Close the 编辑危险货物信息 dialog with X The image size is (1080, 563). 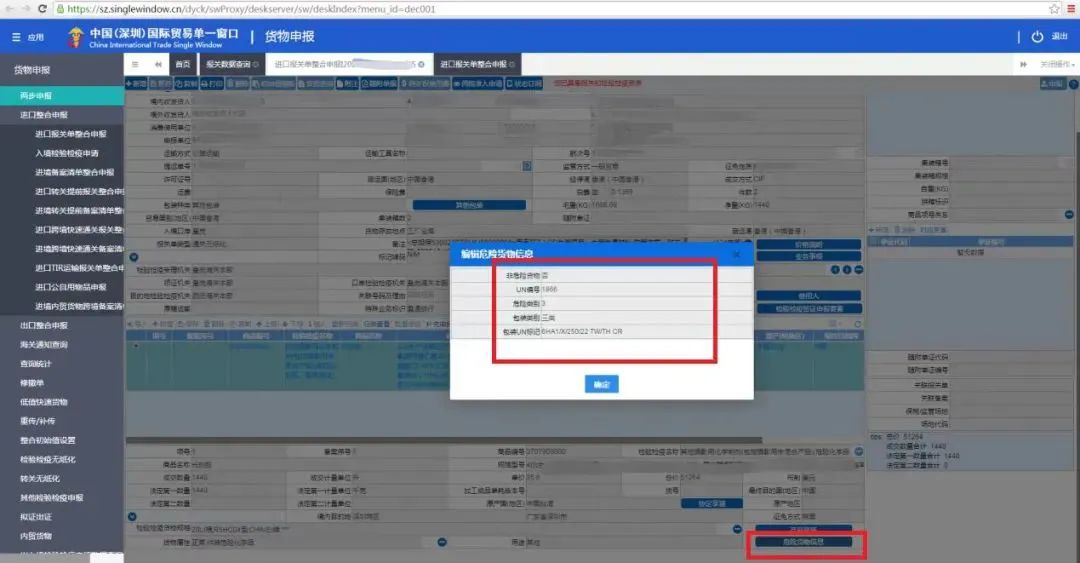coord(737,255)
